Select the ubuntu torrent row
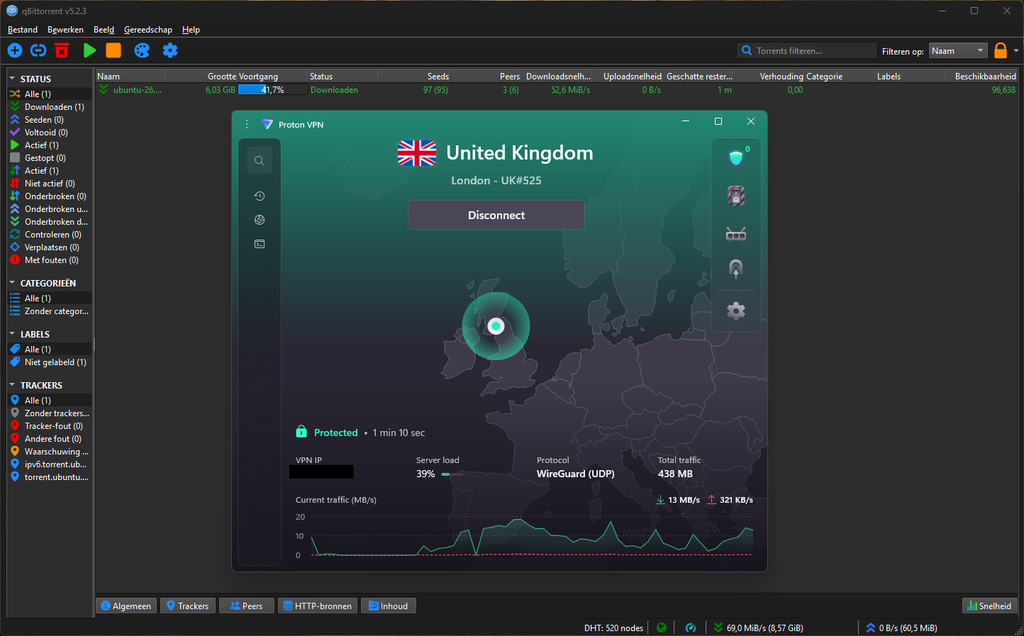 click(x=556, y=90)
